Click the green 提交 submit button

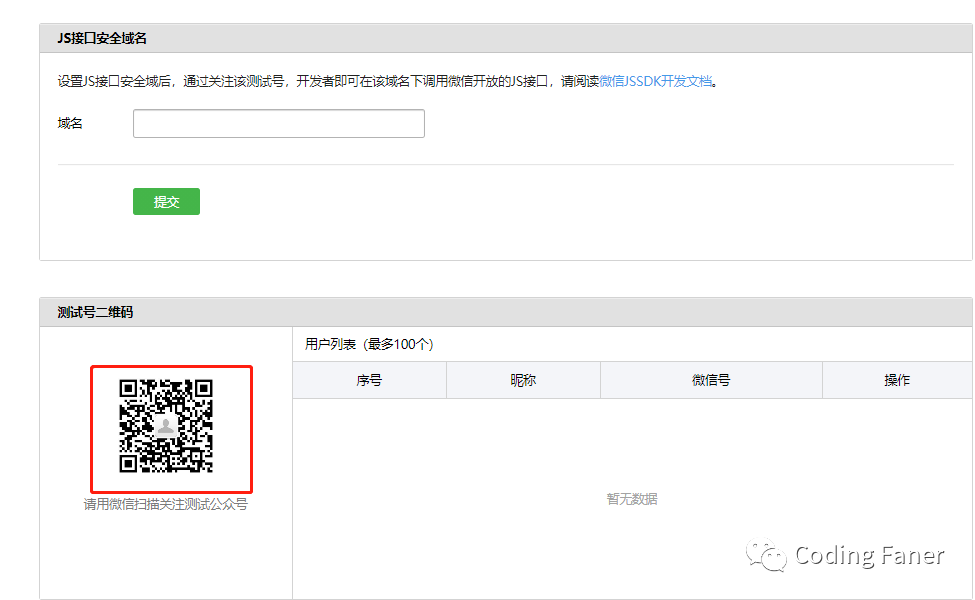[x=166, y=201]
